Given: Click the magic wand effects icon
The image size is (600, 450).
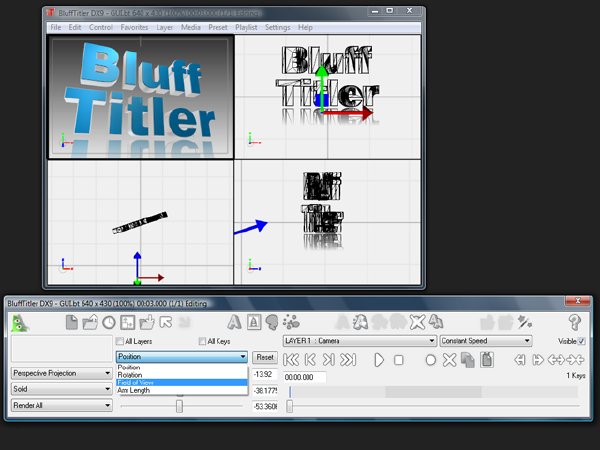Looking at the screenshot, I should (x=524, y=322).
